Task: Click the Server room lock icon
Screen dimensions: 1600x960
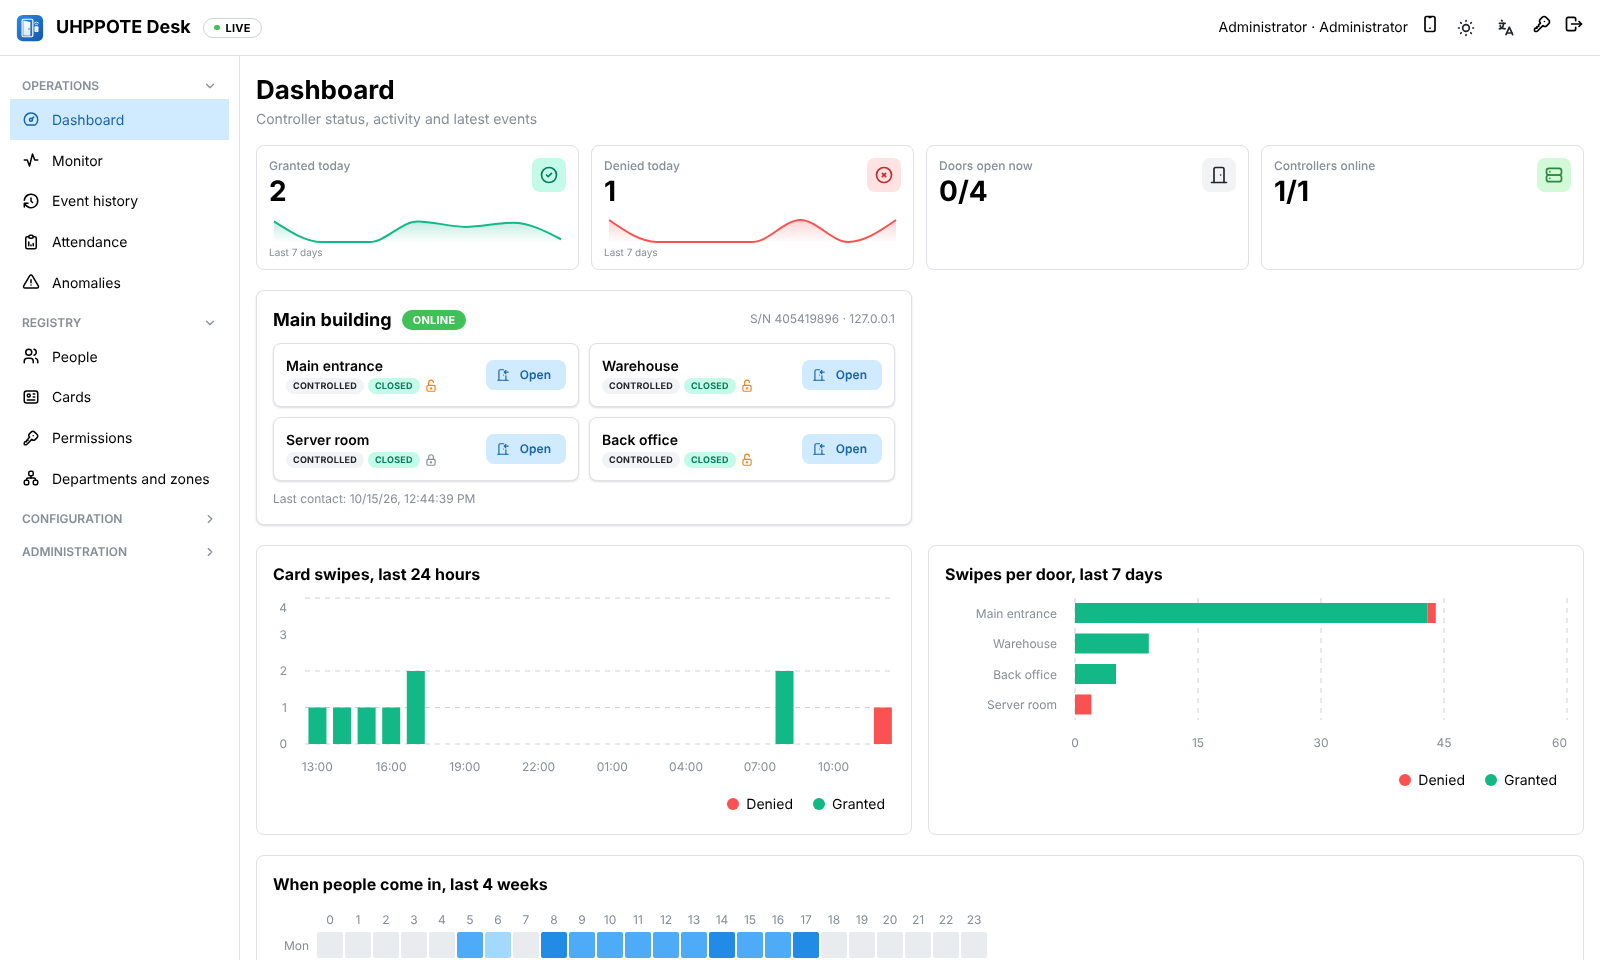Action: 431,460
